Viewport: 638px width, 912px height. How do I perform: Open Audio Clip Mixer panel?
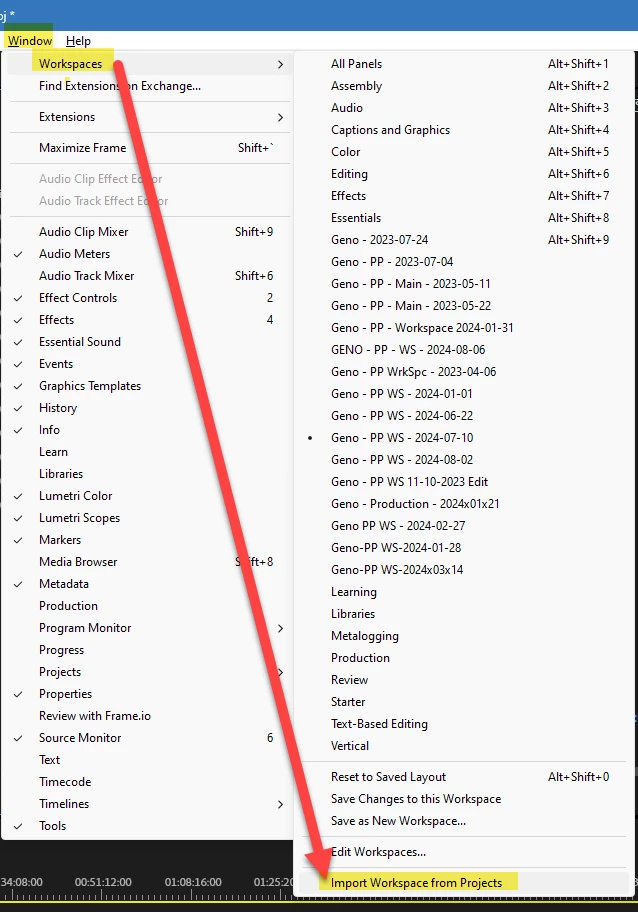pyautogui.click(x=149, y=231)
